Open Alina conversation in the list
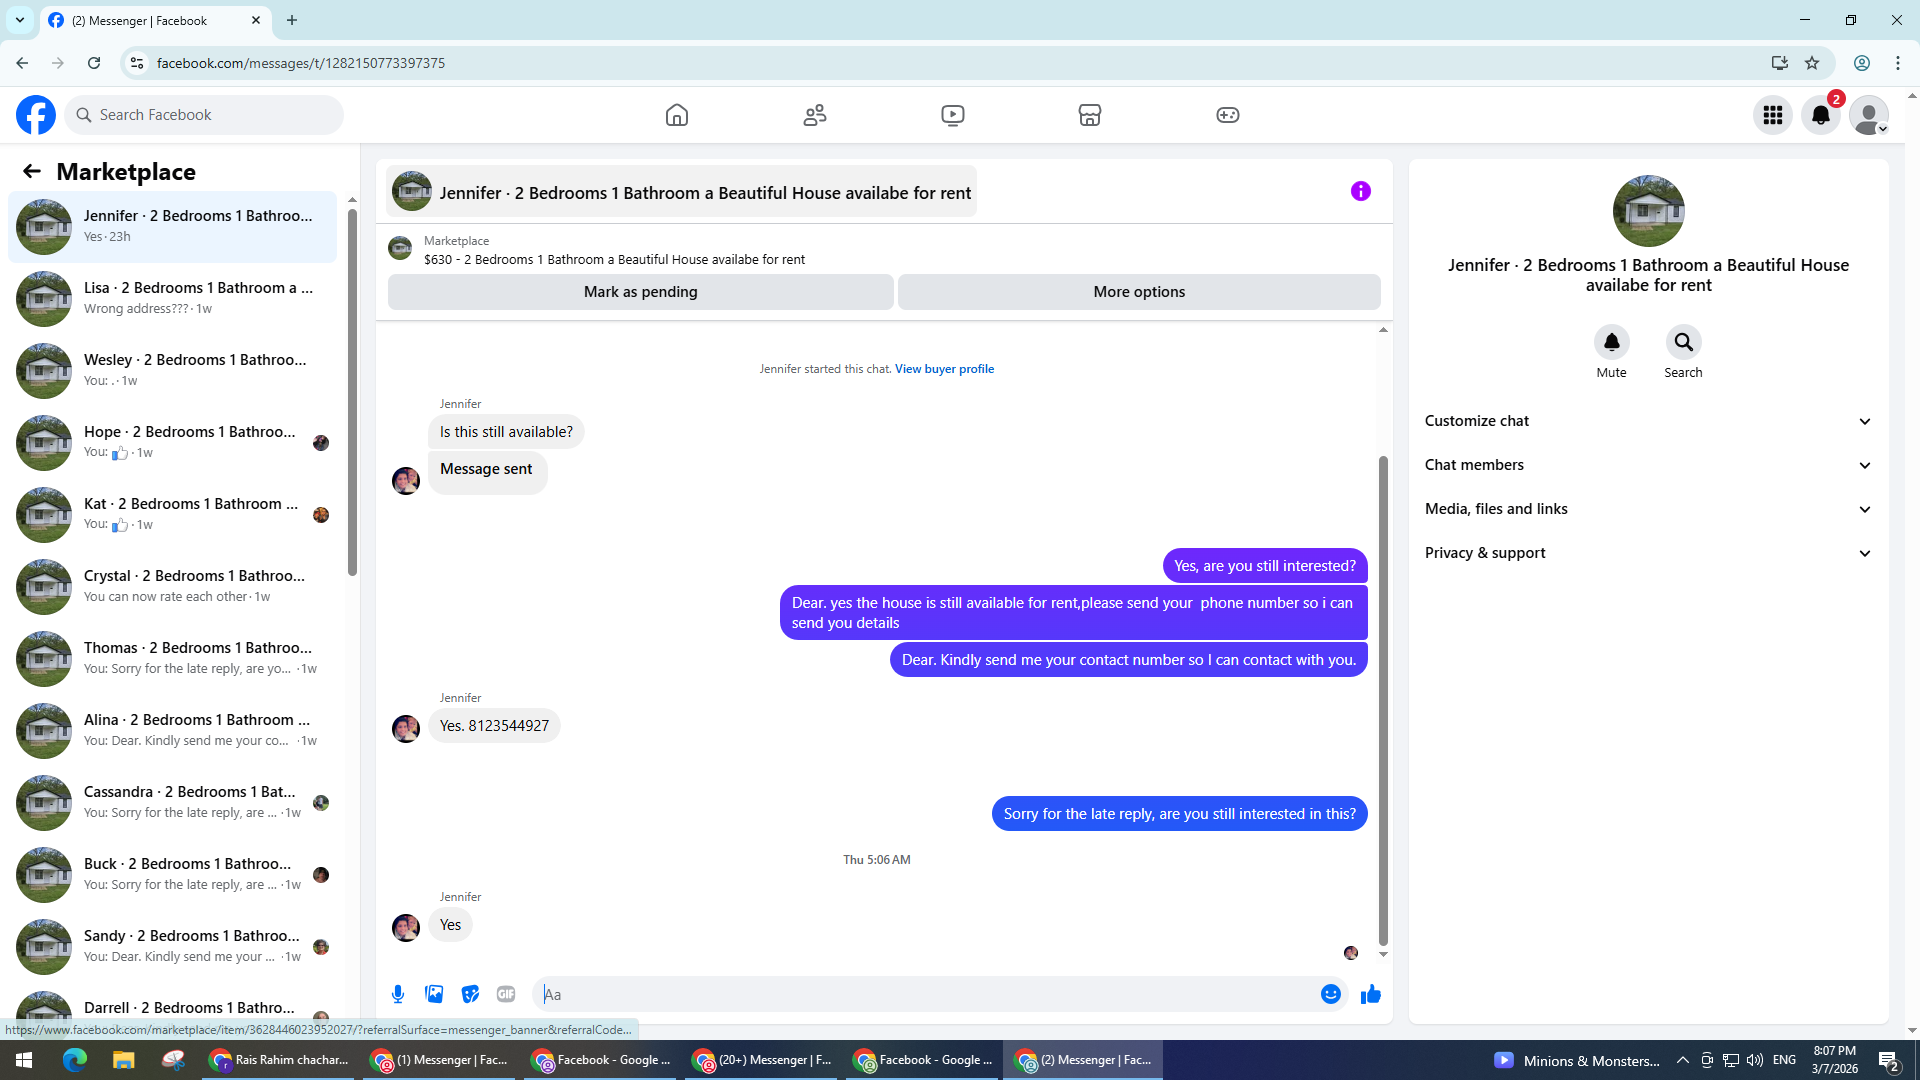Image resolution: width=1920 pixels, height=1080 pixels. click(x=172, y=730)
